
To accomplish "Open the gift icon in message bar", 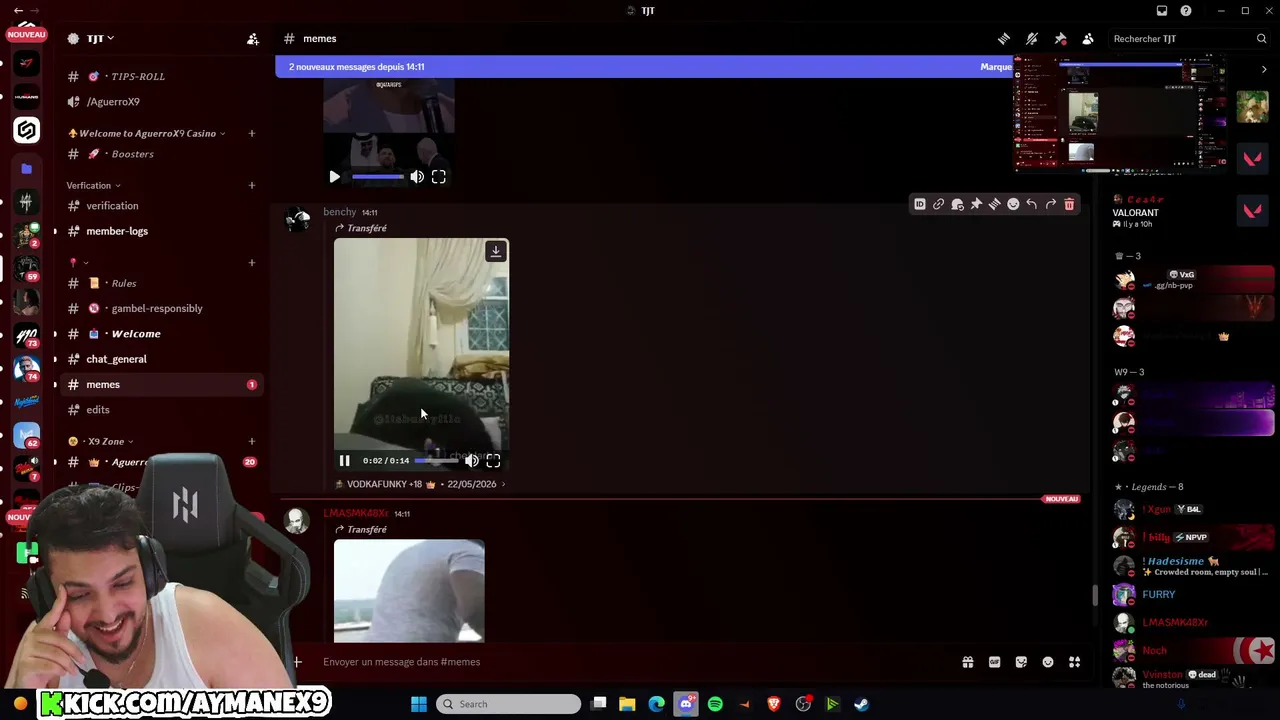I will (968, 662).
